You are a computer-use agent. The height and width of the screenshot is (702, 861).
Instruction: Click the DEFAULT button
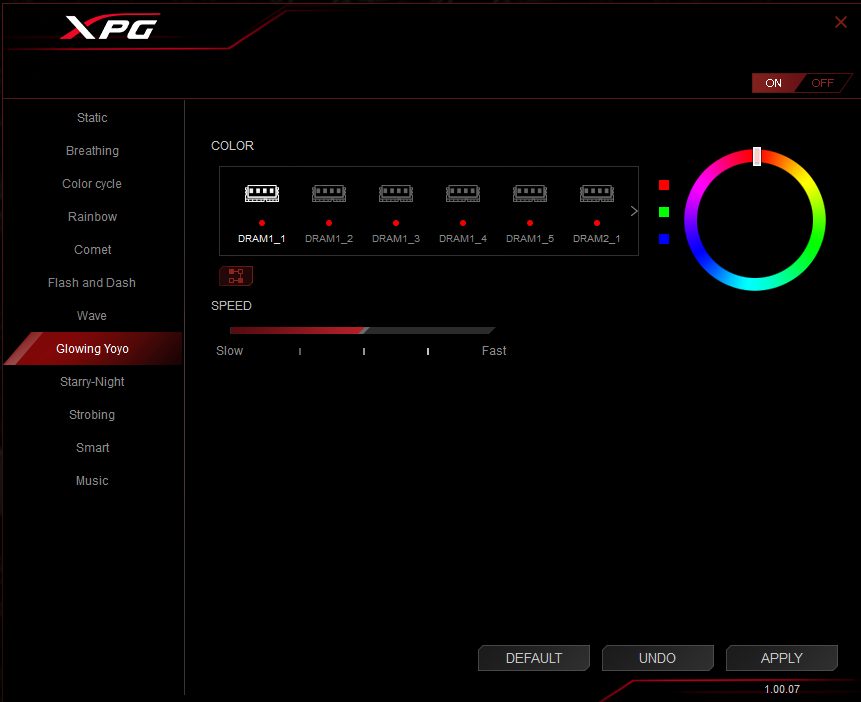click(534, 658)
